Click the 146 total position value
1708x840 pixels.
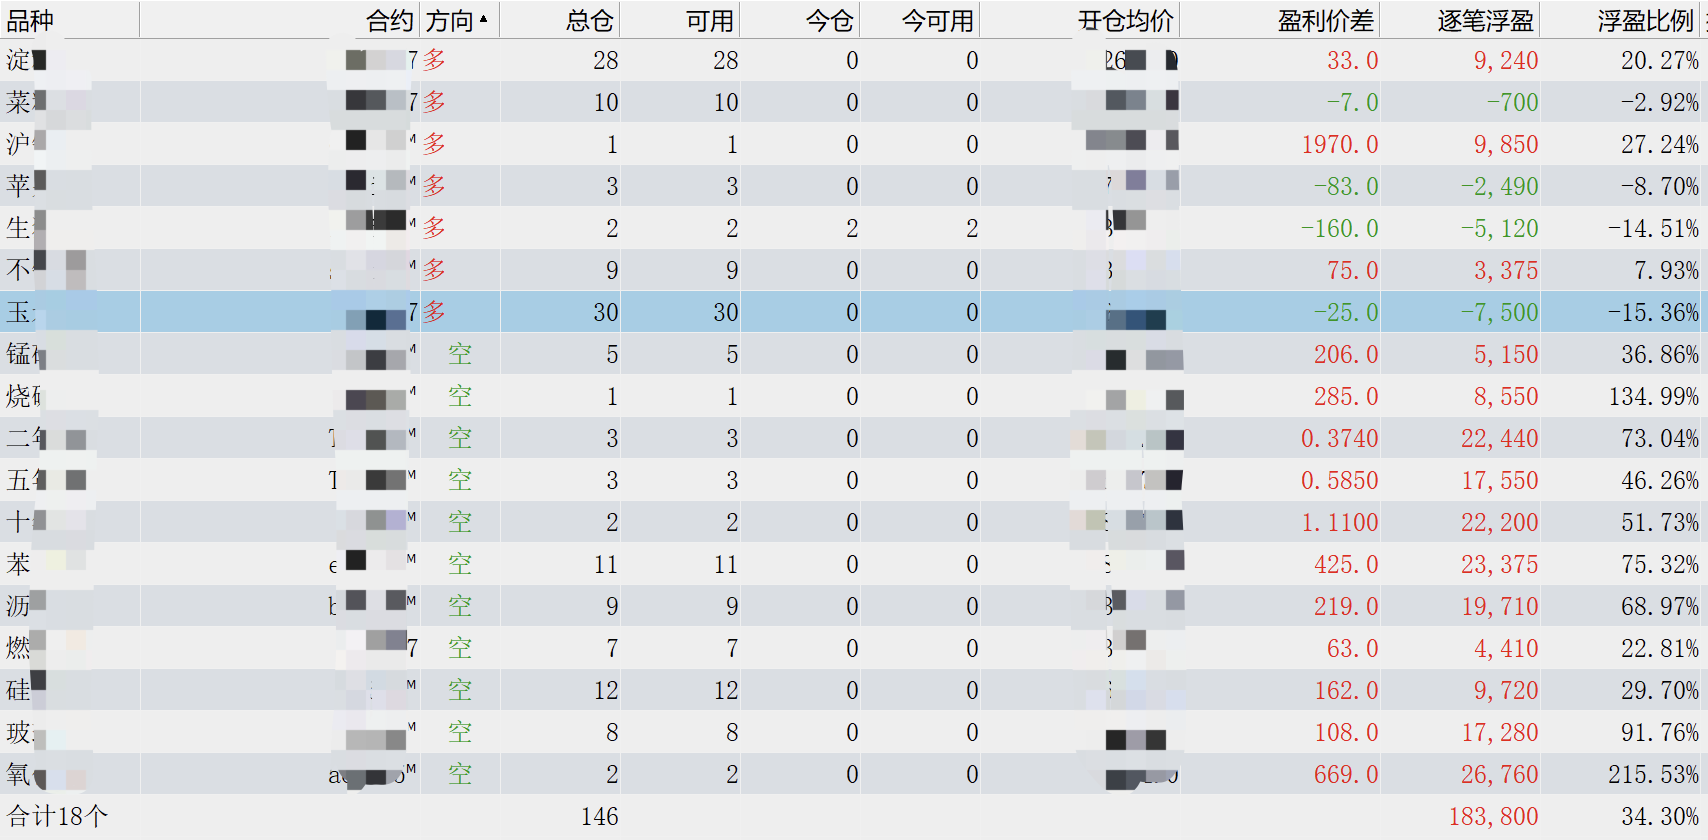click(x=599, y=816)
